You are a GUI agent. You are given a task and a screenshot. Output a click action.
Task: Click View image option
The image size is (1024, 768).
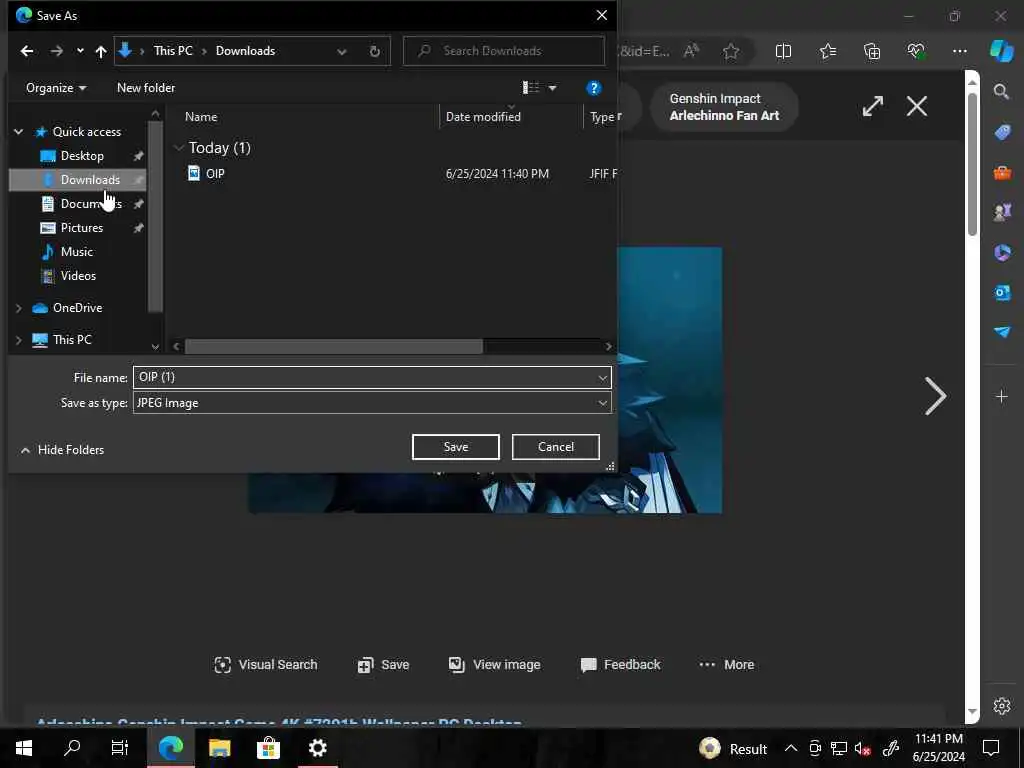tap(494, 665)
